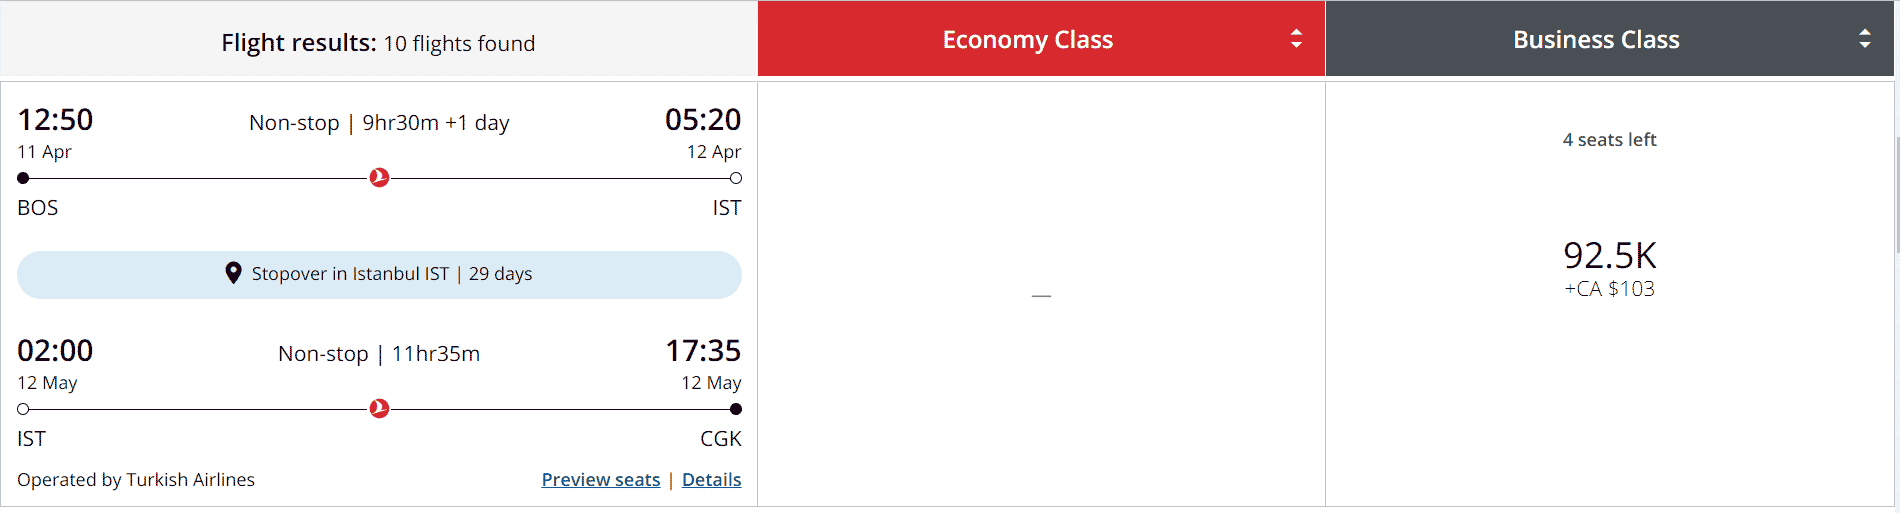1900x513 pixels.
Task: Click the IST arrival dot on 12 Apr
Action: pyautogui.click(x=736, y=178)
